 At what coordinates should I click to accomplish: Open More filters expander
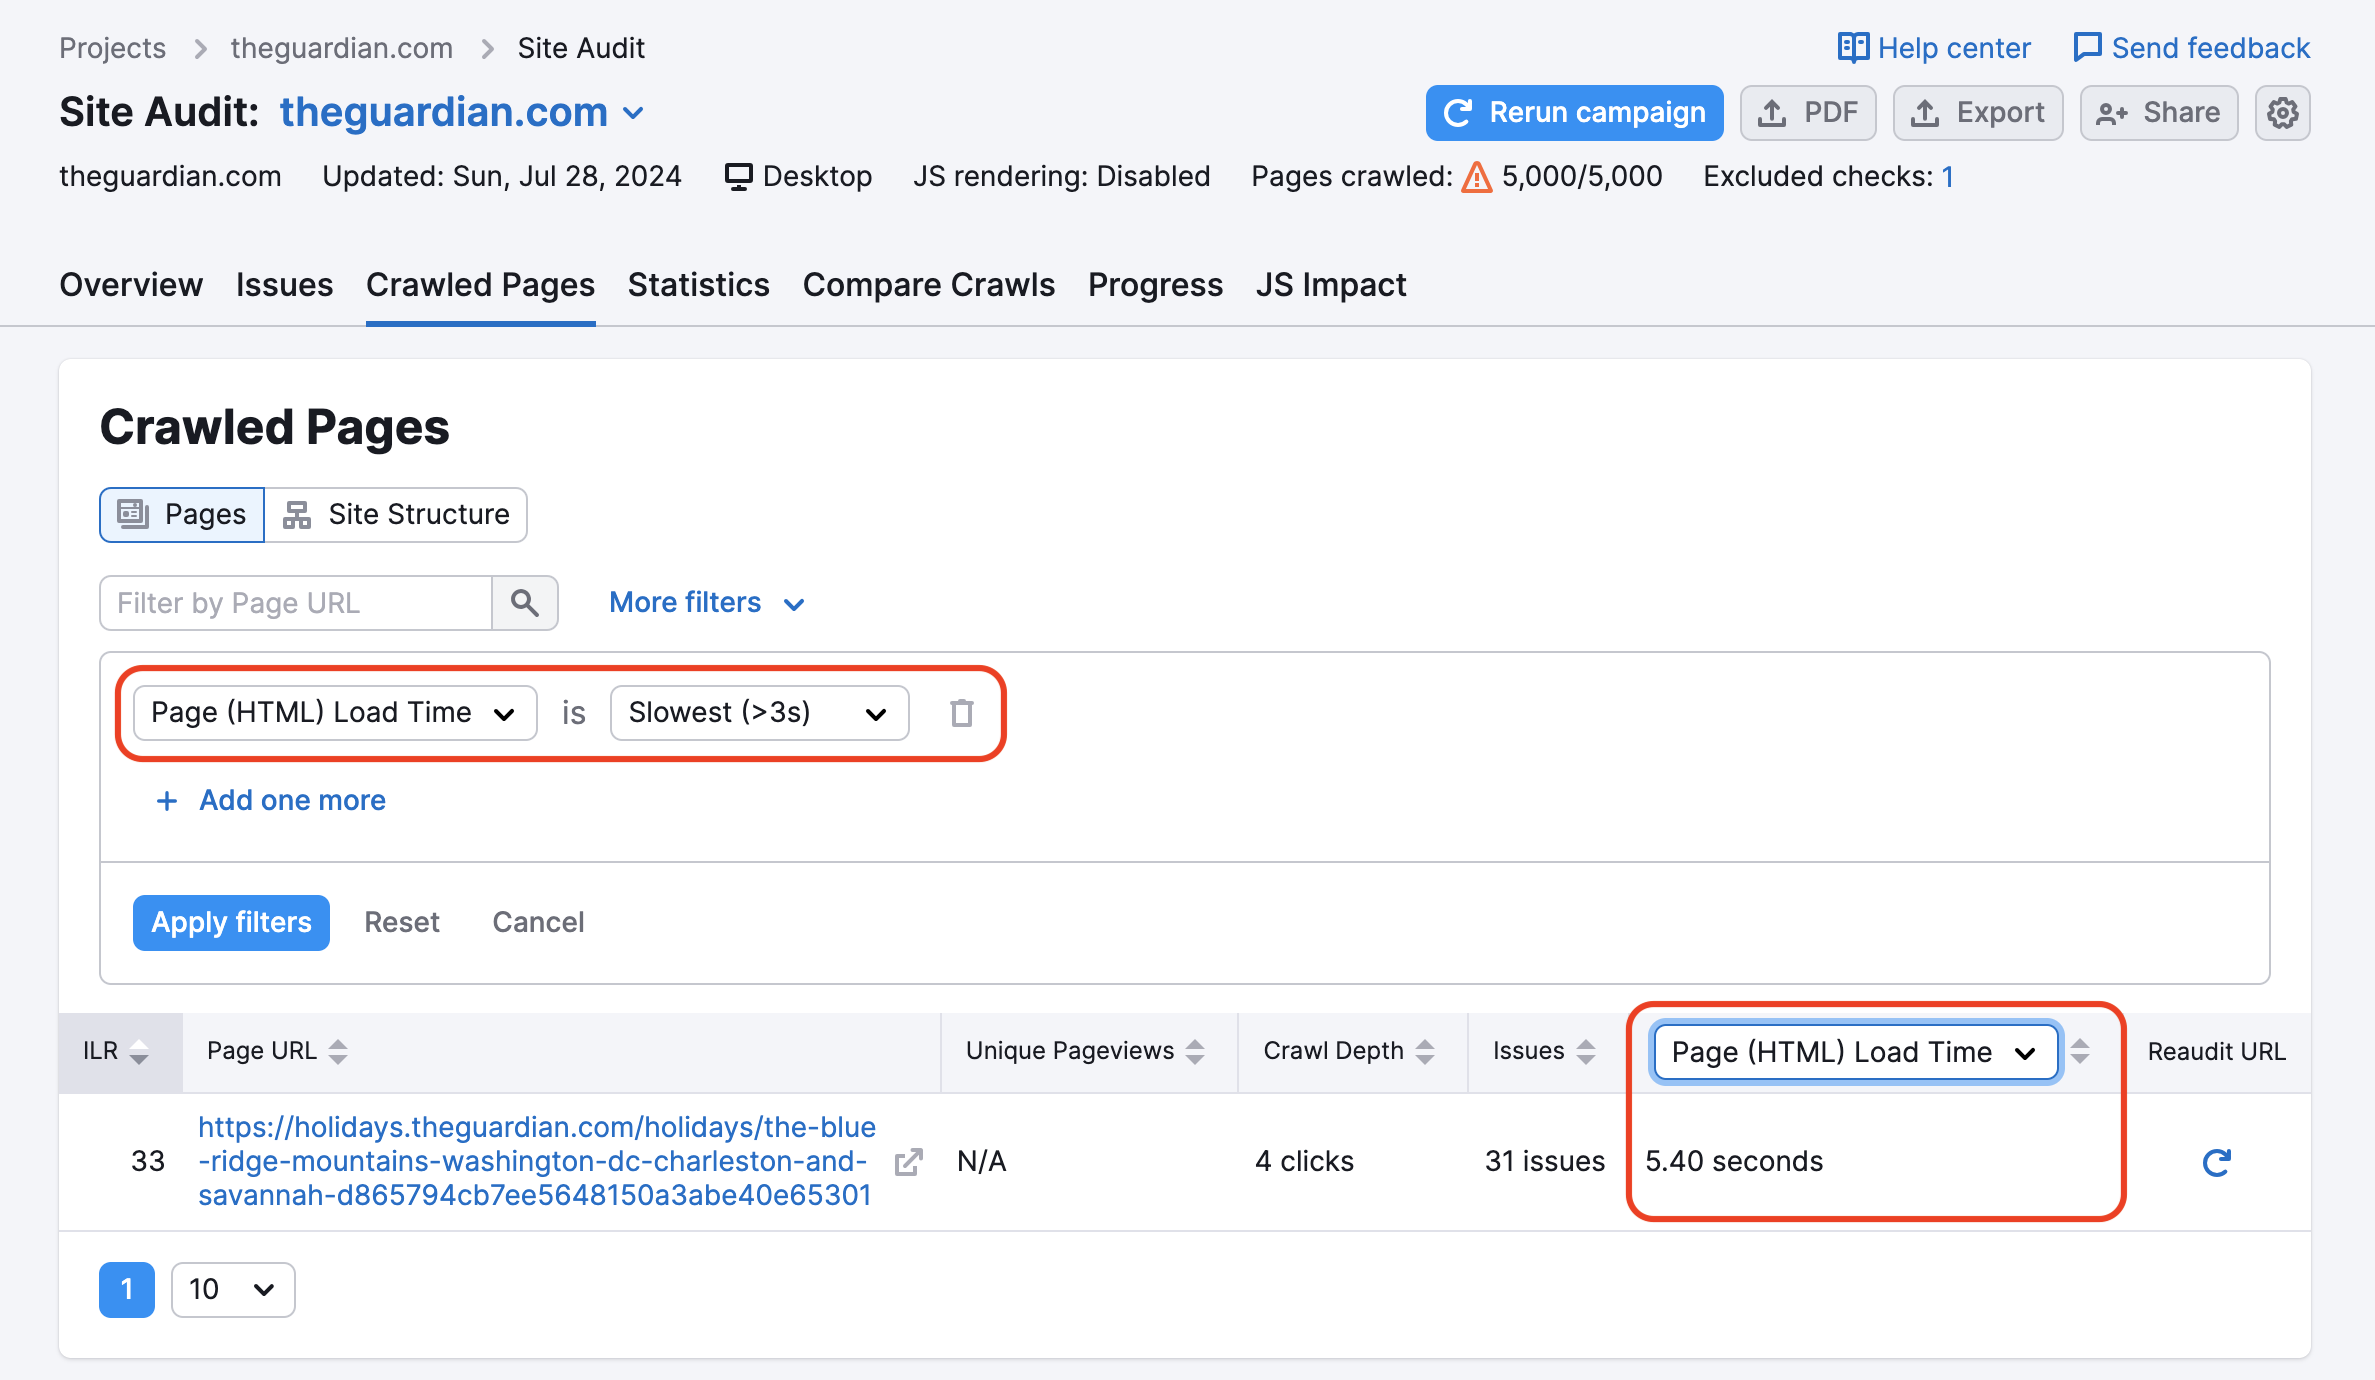pyautogui.click(x=706, y=601)
